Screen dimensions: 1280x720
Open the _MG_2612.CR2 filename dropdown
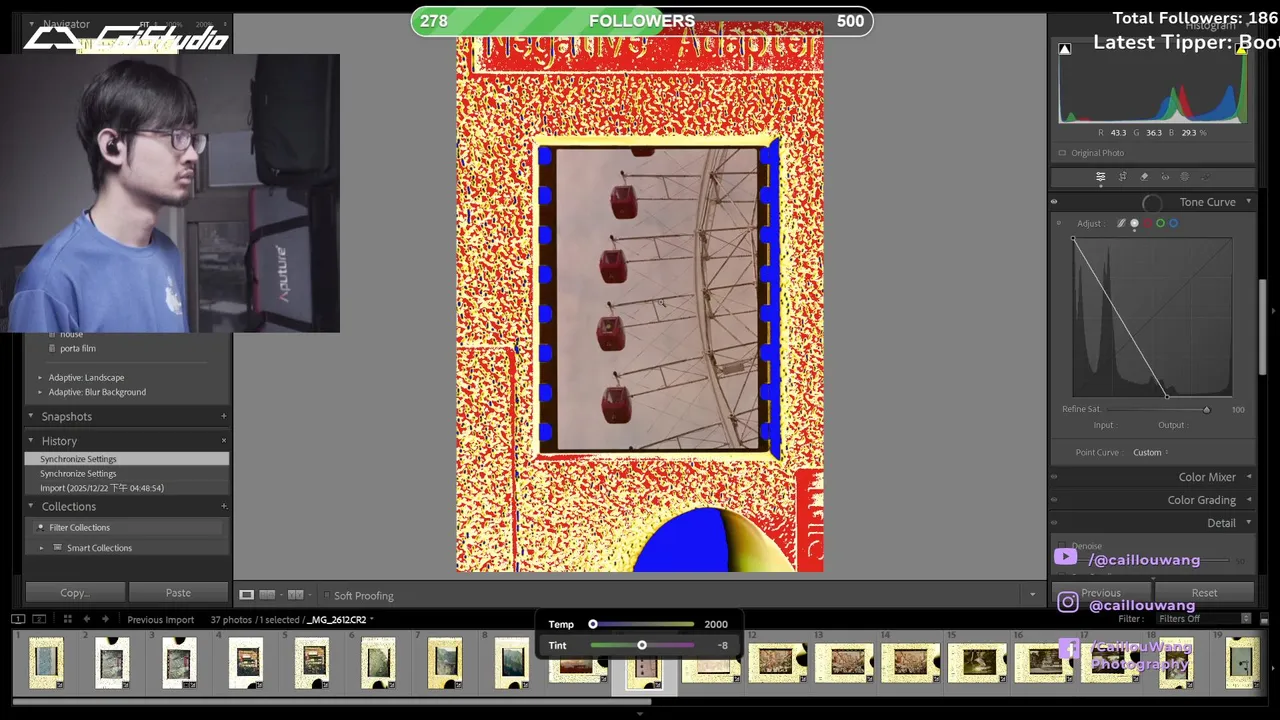[x=340, y=620]
